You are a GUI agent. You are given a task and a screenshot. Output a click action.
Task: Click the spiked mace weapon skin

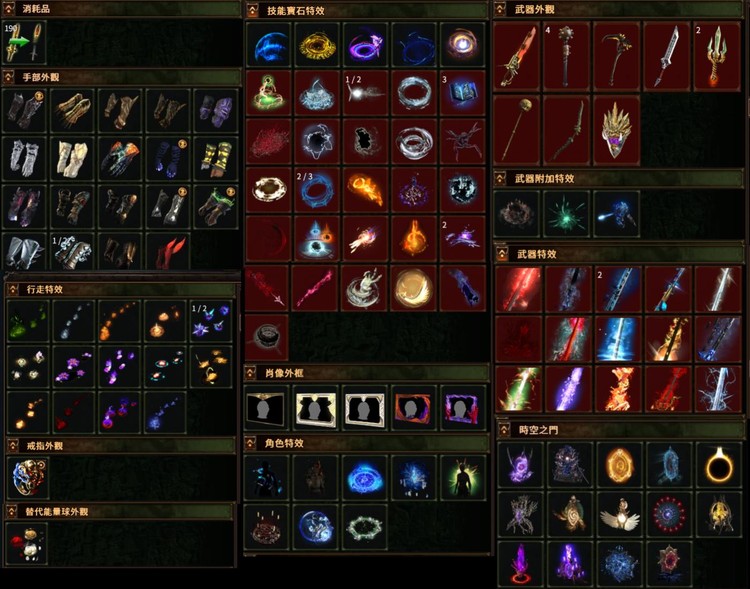[566, 56]
